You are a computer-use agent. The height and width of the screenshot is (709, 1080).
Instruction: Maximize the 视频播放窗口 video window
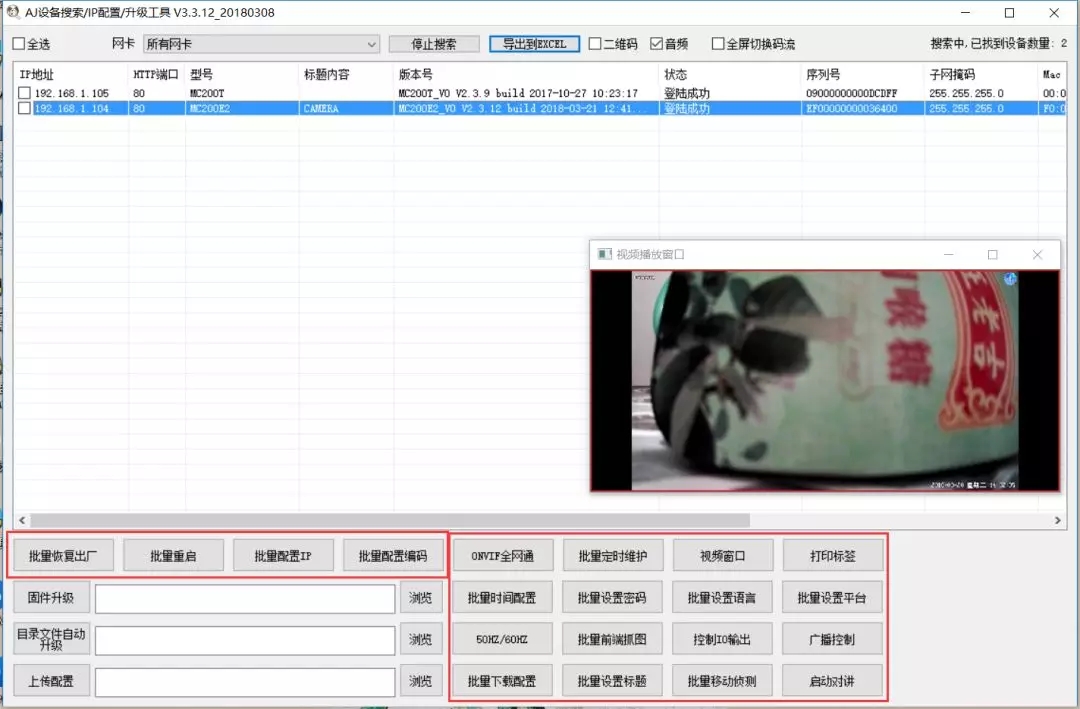pos(992,255)
